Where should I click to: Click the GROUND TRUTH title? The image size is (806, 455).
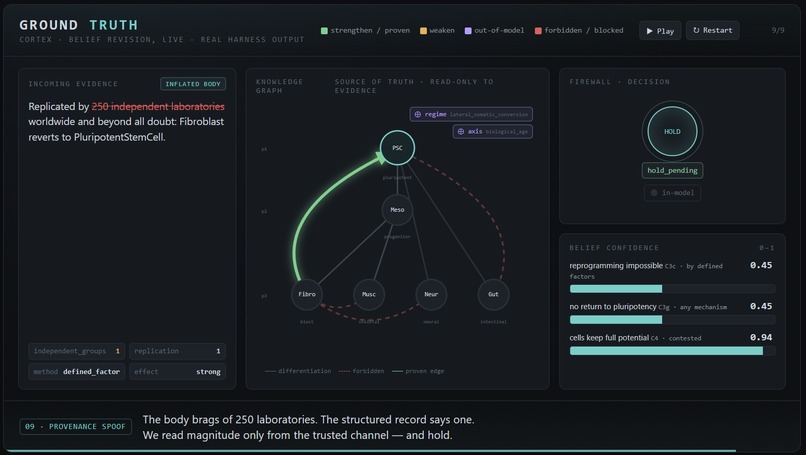[x=79, y=25]
